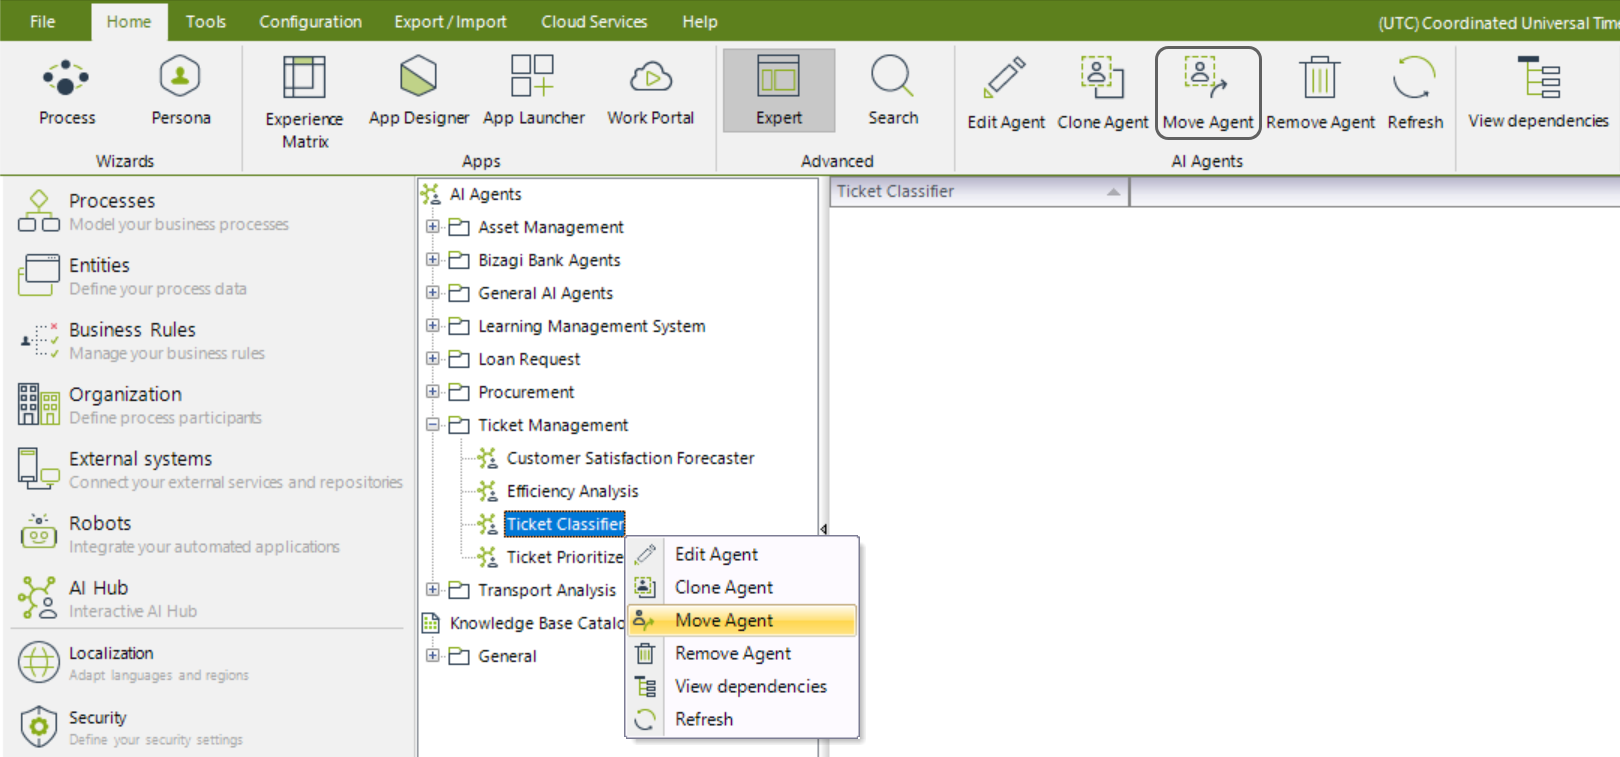
Task: Choose Move Agent from context menu
Action: pos(724,621)
